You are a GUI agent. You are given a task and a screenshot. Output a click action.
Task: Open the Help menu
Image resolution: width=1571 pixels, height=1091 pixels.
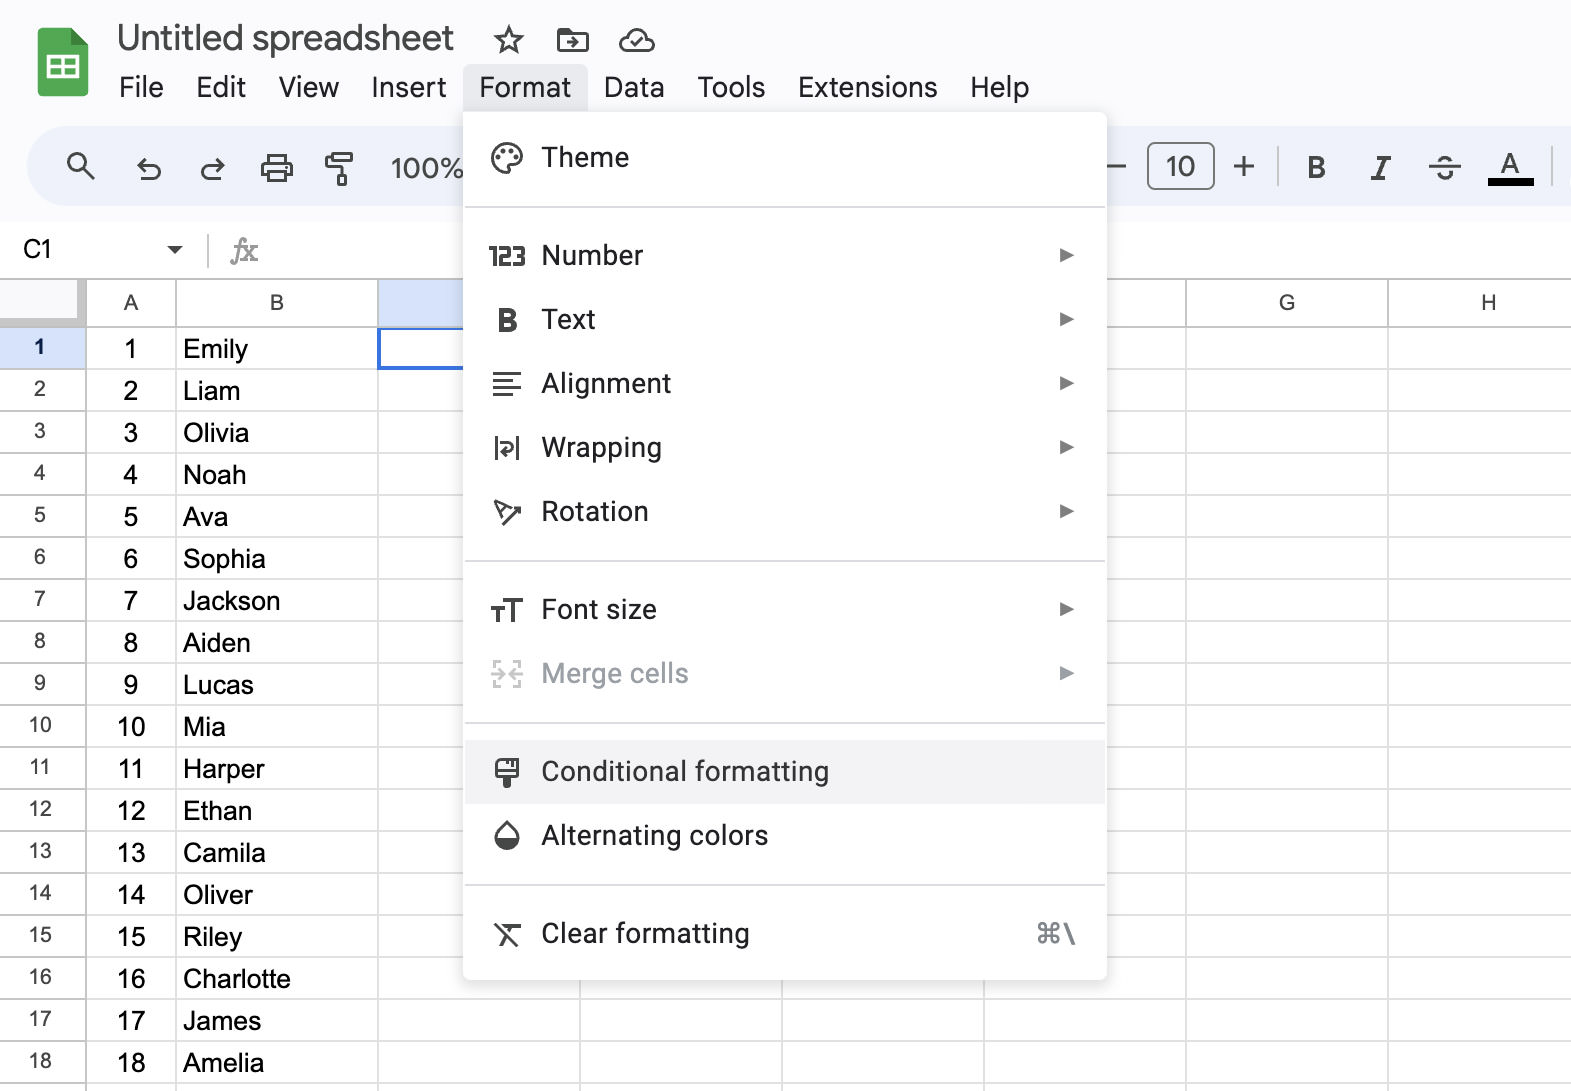[999, 87]
